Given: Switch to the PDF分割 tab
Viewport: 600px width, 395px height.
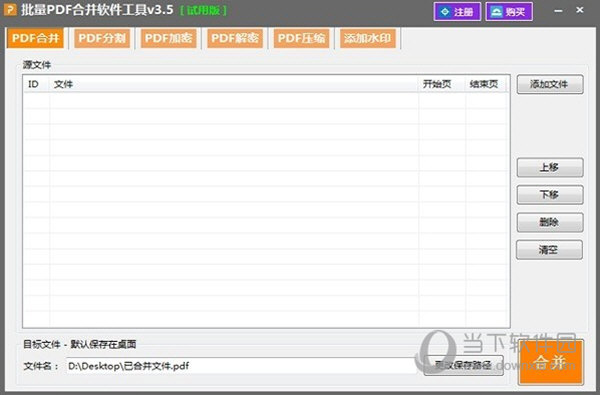Looking at the screenshot, I should 102,38.
